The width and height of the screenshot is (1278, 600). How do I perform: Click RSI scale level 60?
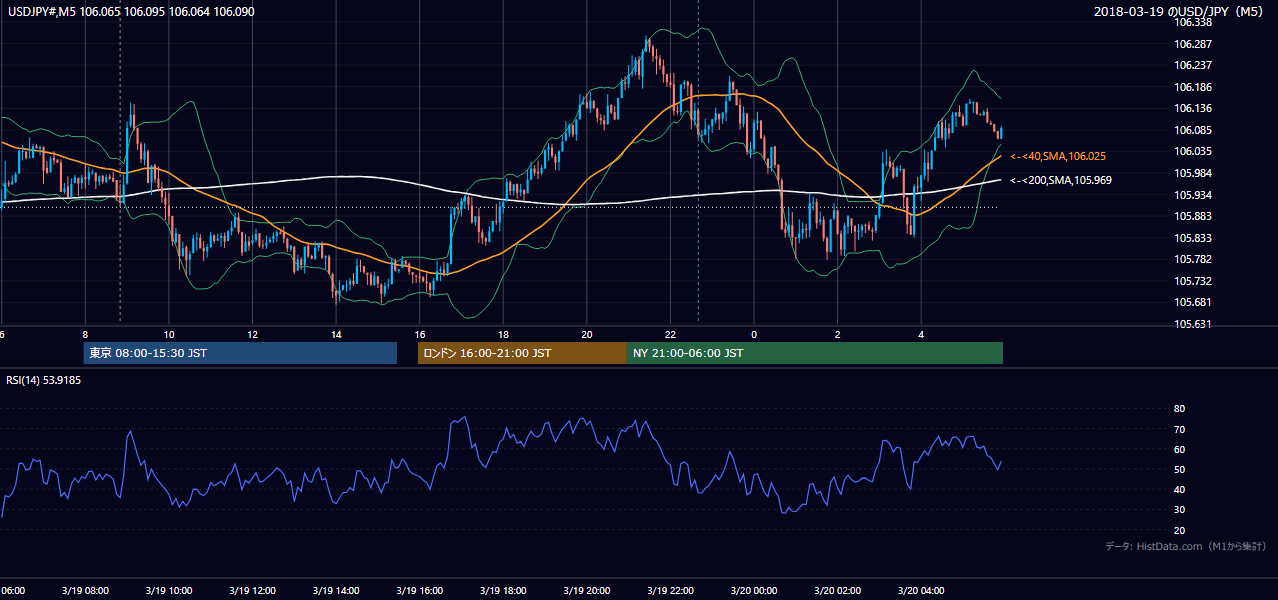pyautogui.click(x=1179, y=449)
